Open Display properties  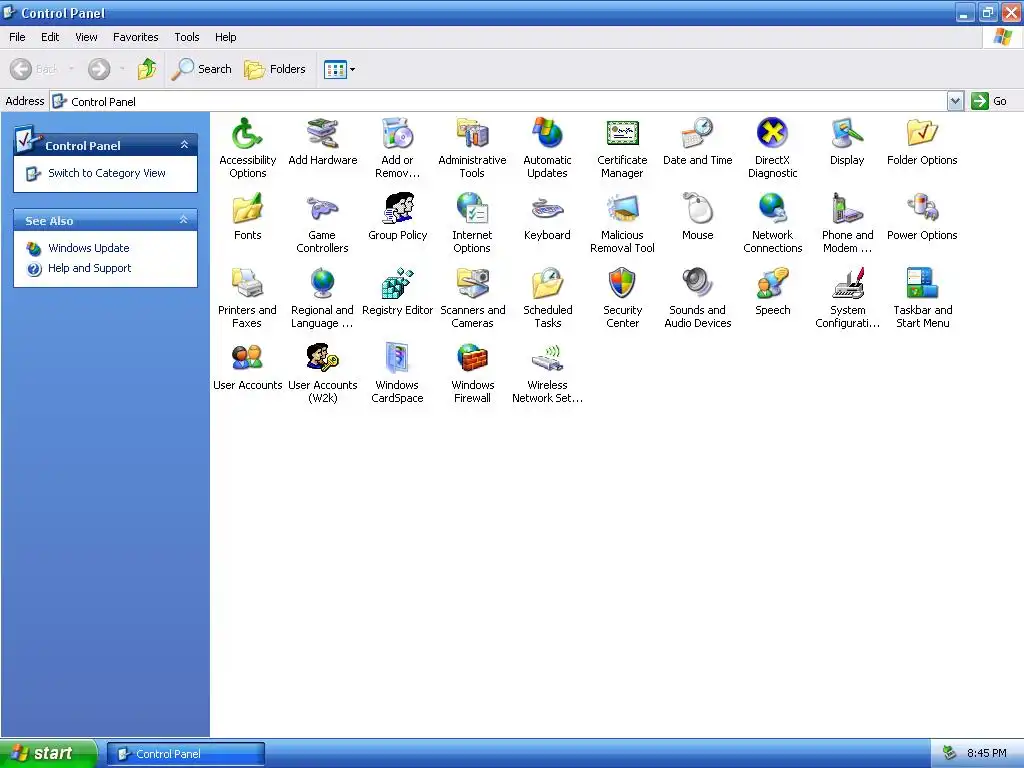click(847, 142)
